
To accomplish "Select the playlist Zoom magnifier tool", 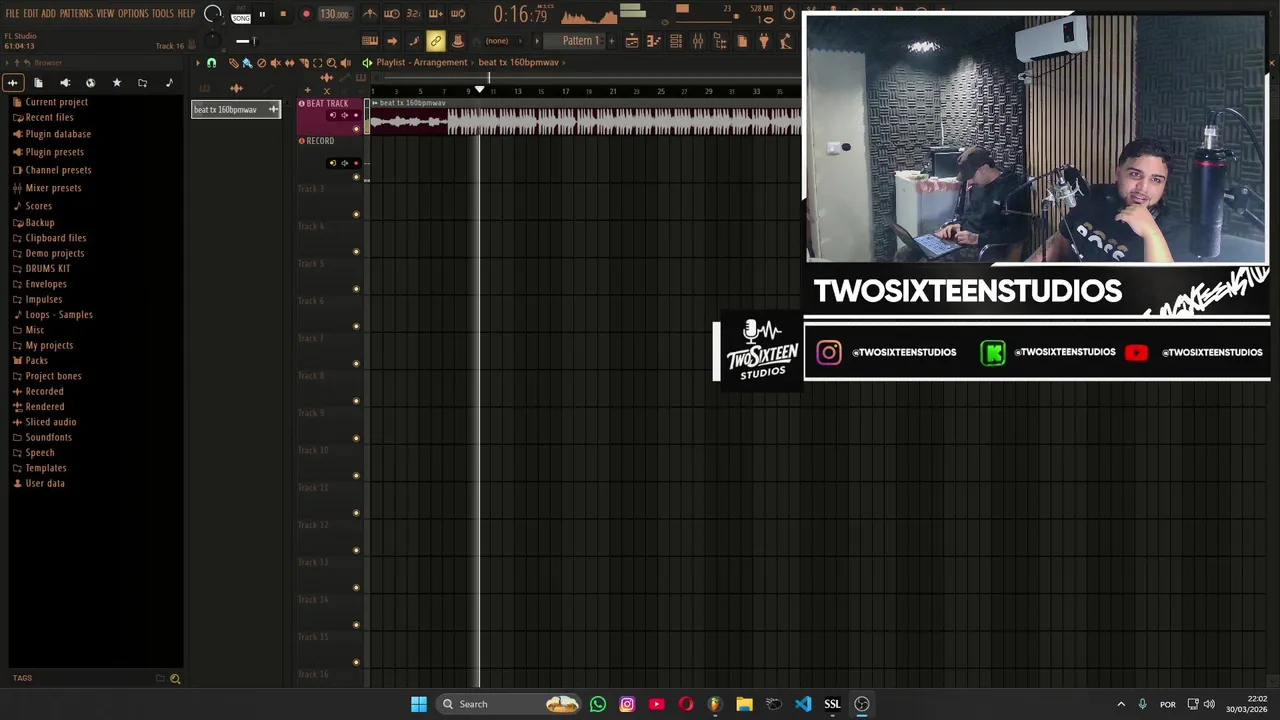I will [332, 62].
